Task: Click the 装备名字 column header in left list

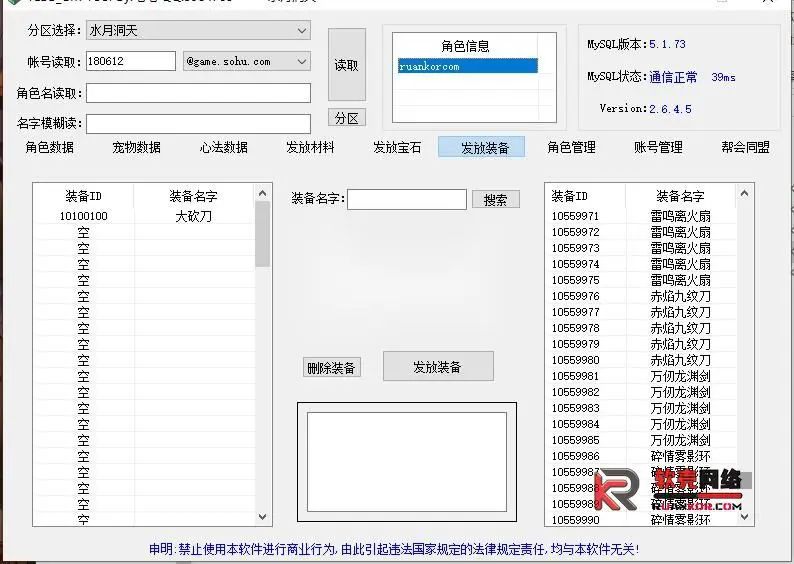Action: pyautogui.click(x=193, y=196)
